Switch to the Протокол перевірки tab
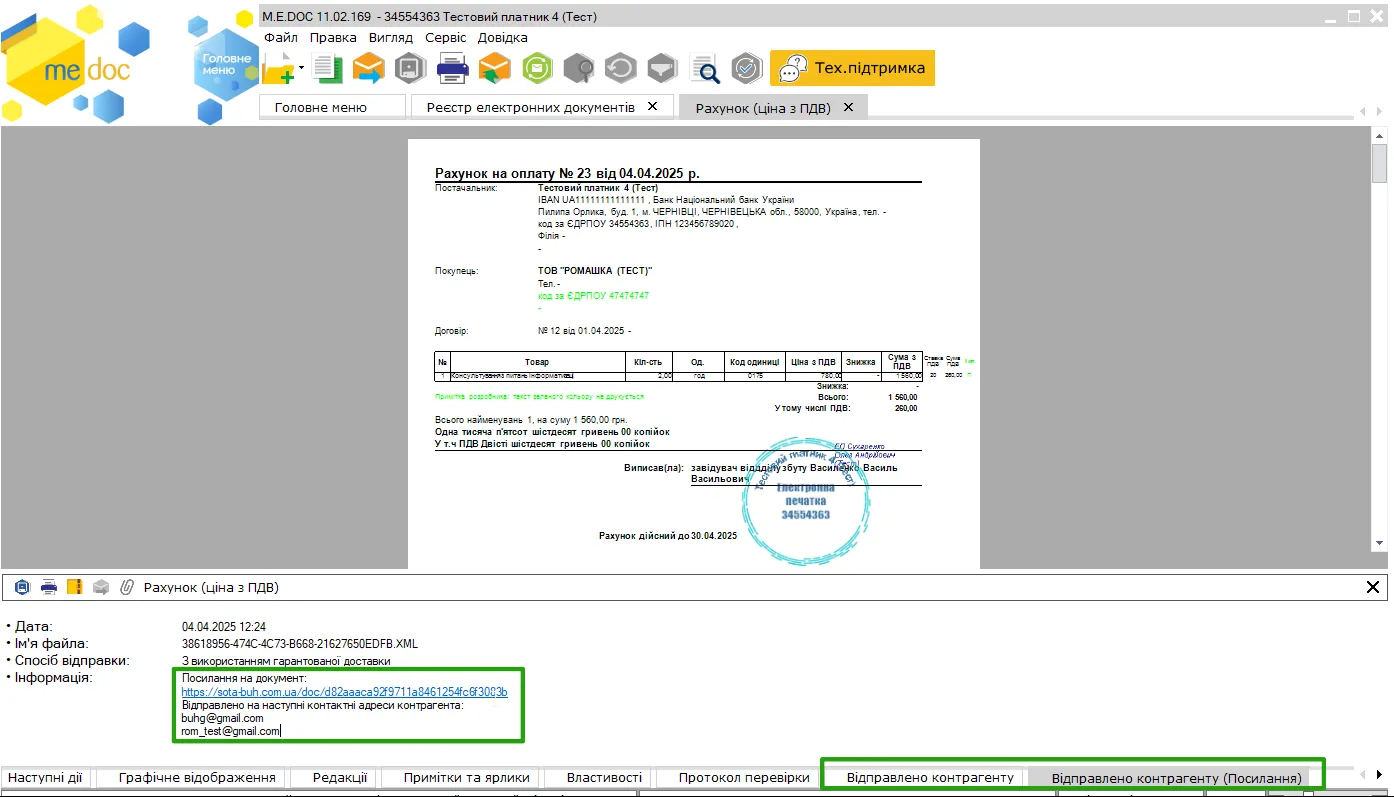The width and height of the screenshot is (1394, 797). 744,777
